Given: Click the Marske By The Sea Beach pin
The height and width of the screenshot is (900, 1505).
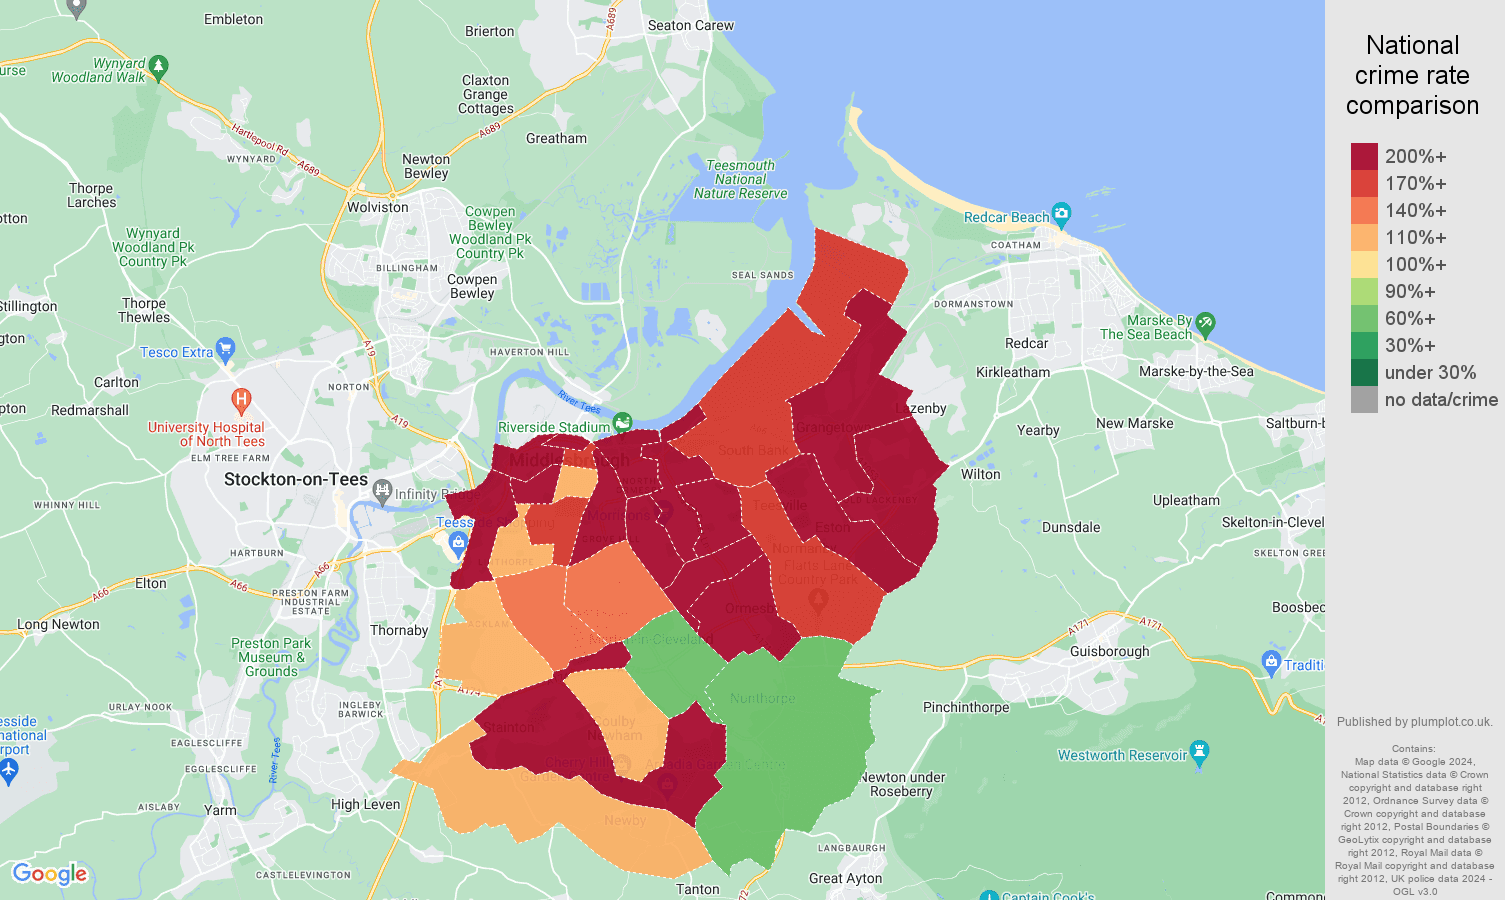Looking at the screenshot, I should [x=1205, y=323].
